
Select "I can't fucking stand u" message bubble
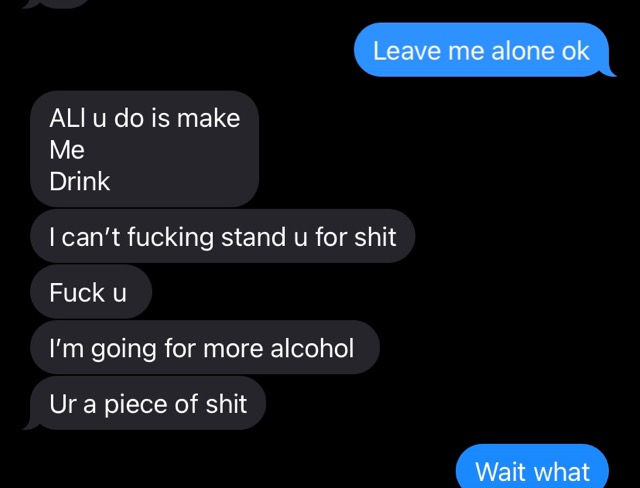click(x=222, y=236)
